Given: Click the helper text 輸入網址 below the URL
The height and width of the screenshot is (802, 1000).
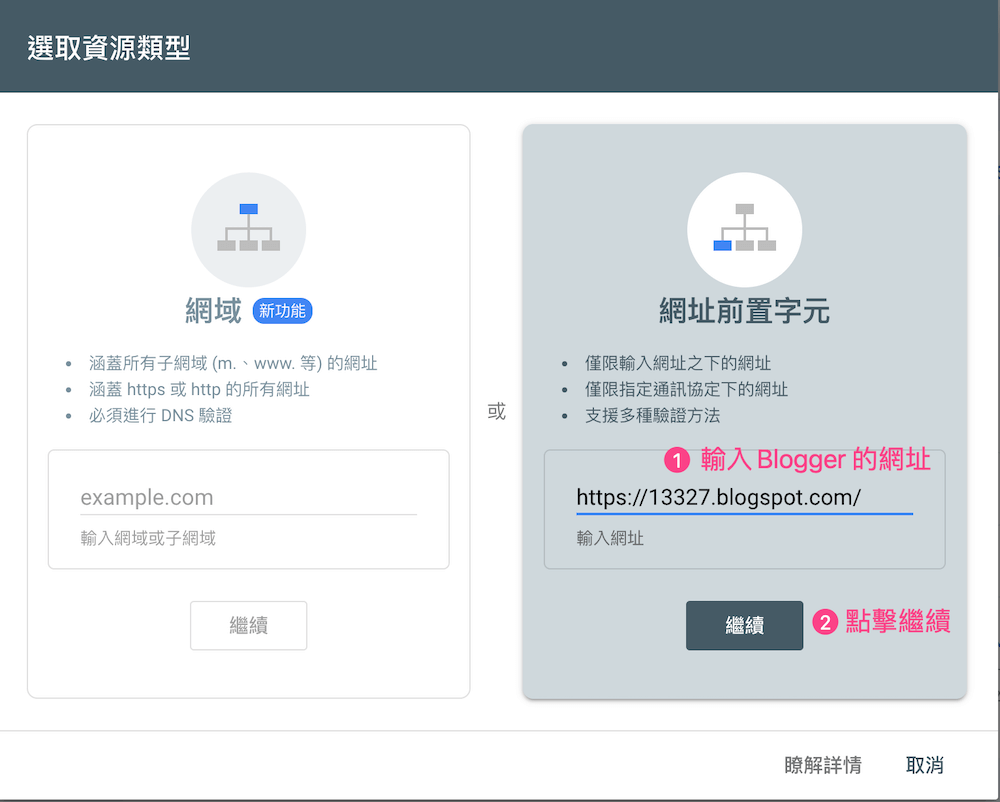Looking at the screenshot, I should (x=610, y=538).
